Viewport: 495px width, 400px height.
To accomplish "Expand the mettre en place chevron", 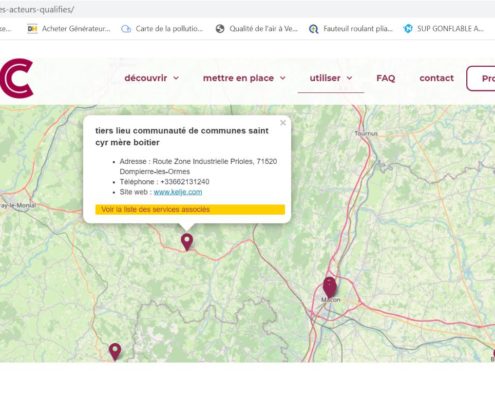I will 283,78.
